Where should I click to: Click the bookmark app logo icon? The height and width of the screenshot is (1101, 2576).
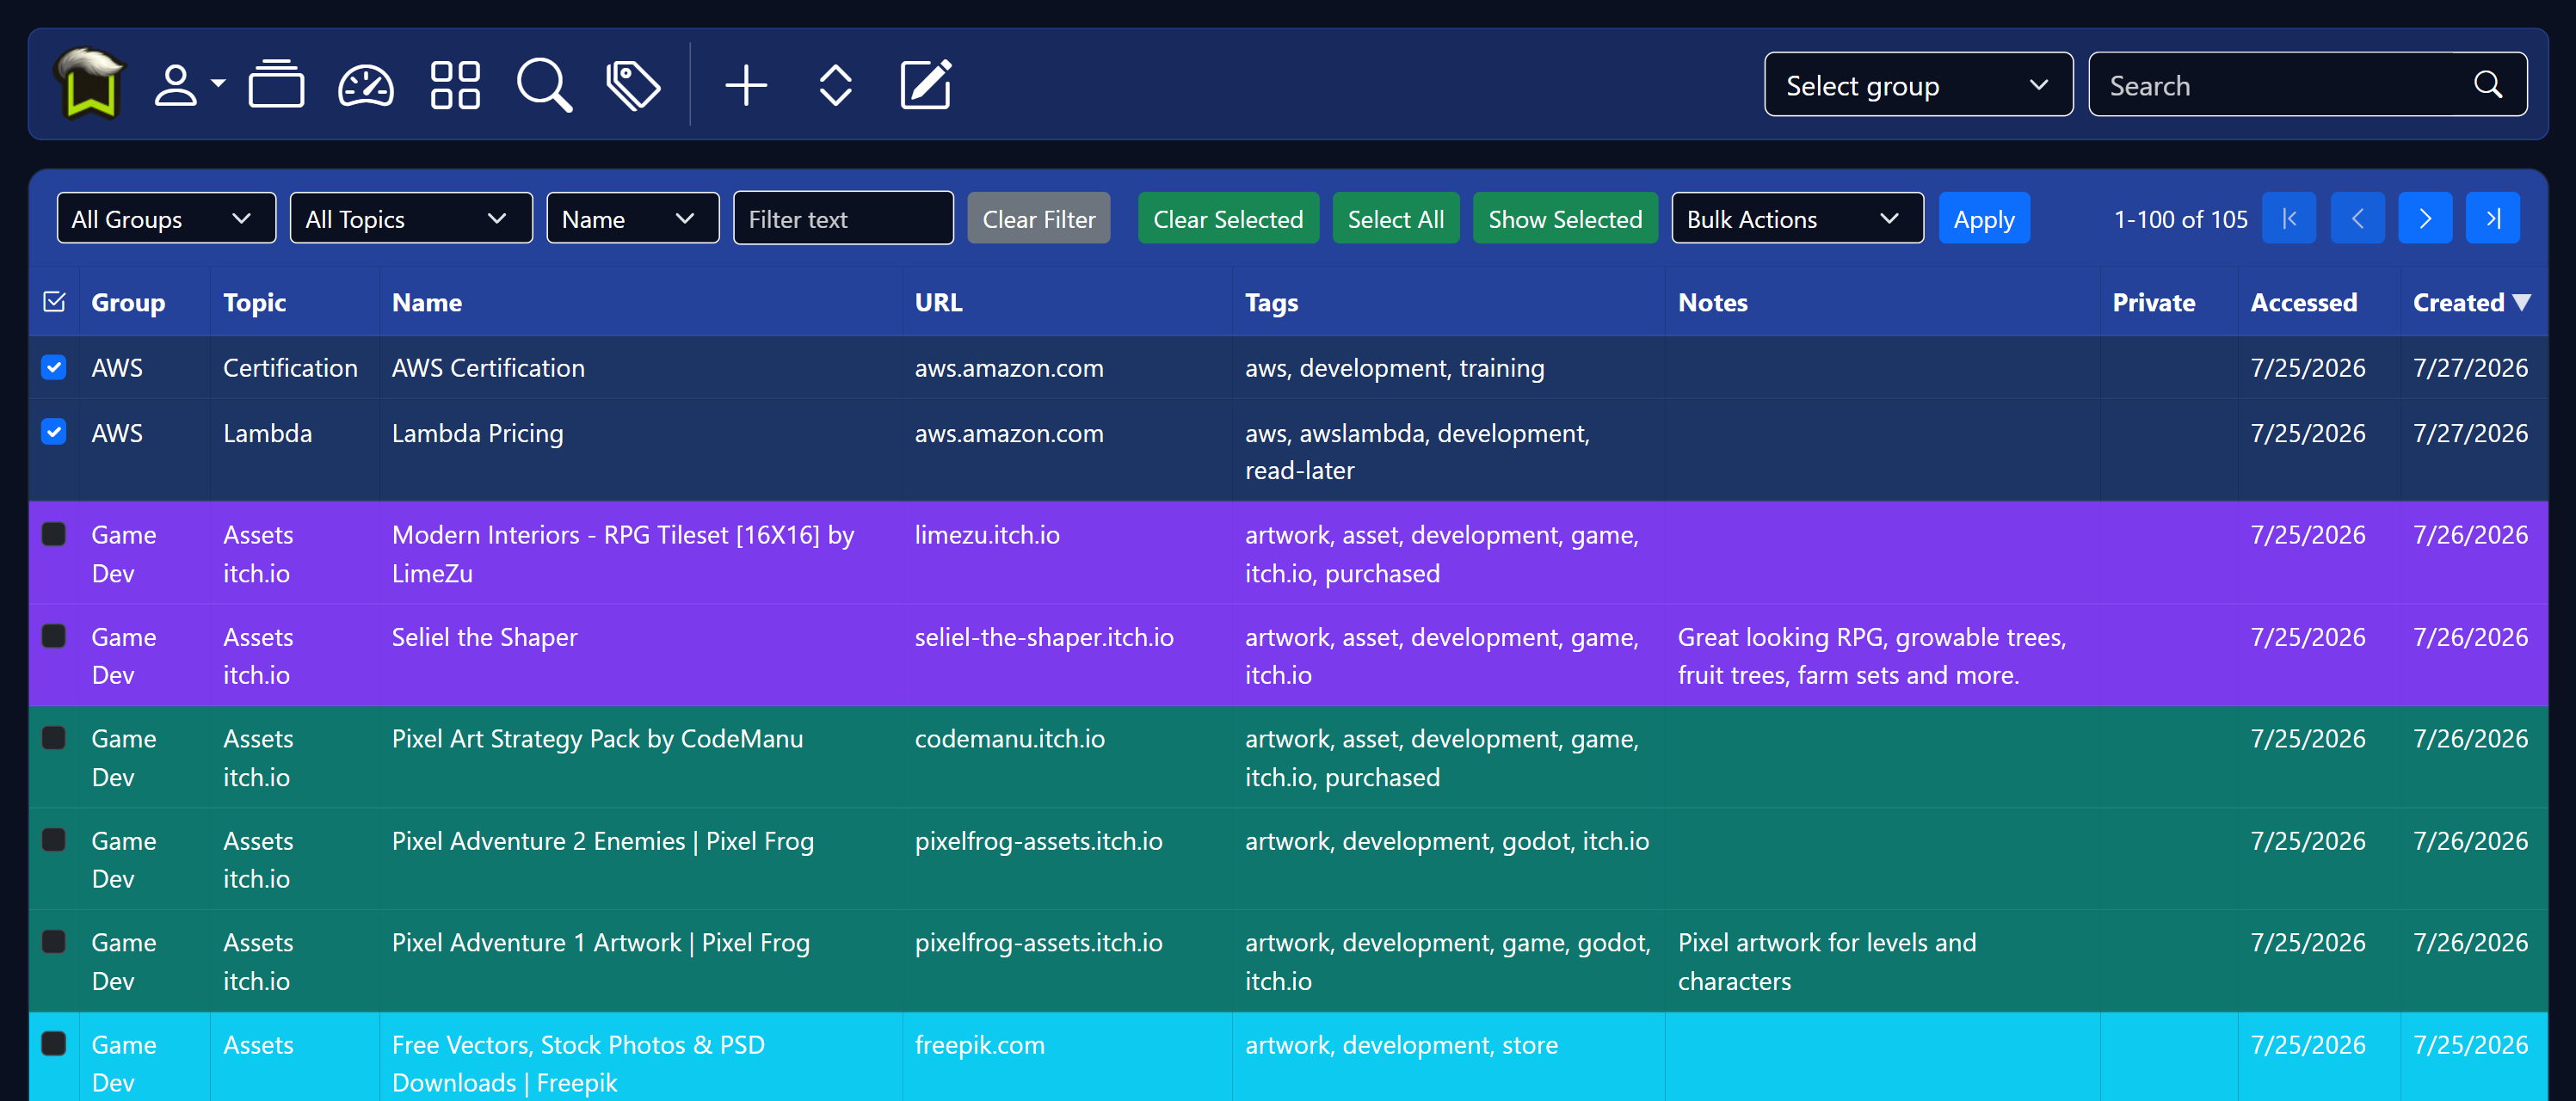click(90, 84)
